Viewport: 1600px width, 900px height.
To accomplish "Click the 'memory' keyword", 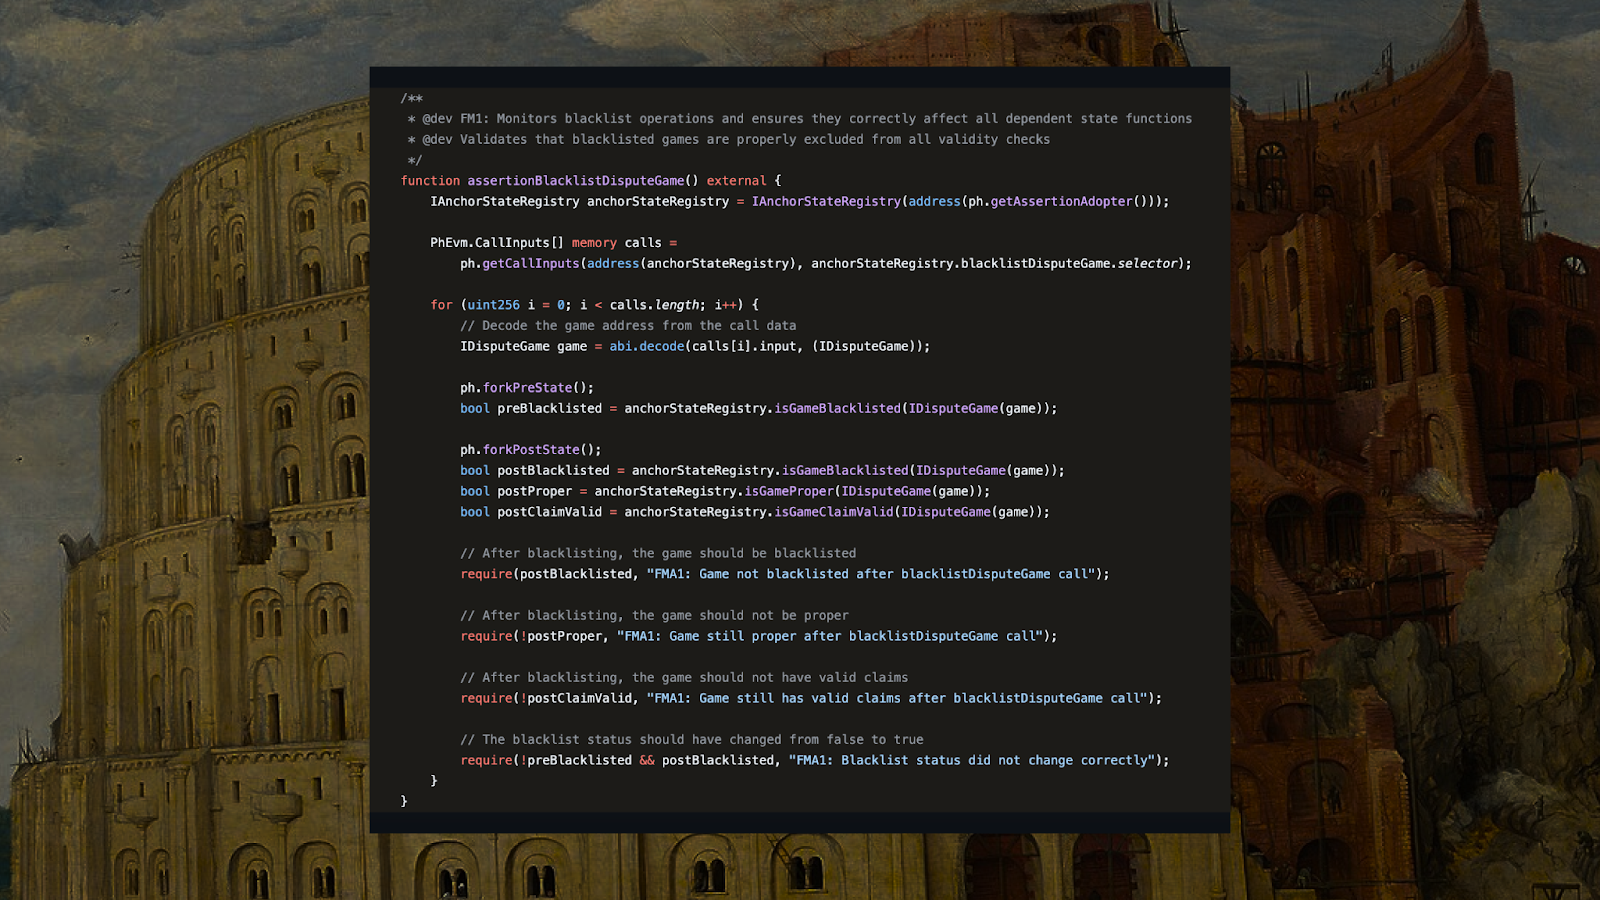I will (x=594, y=243).
